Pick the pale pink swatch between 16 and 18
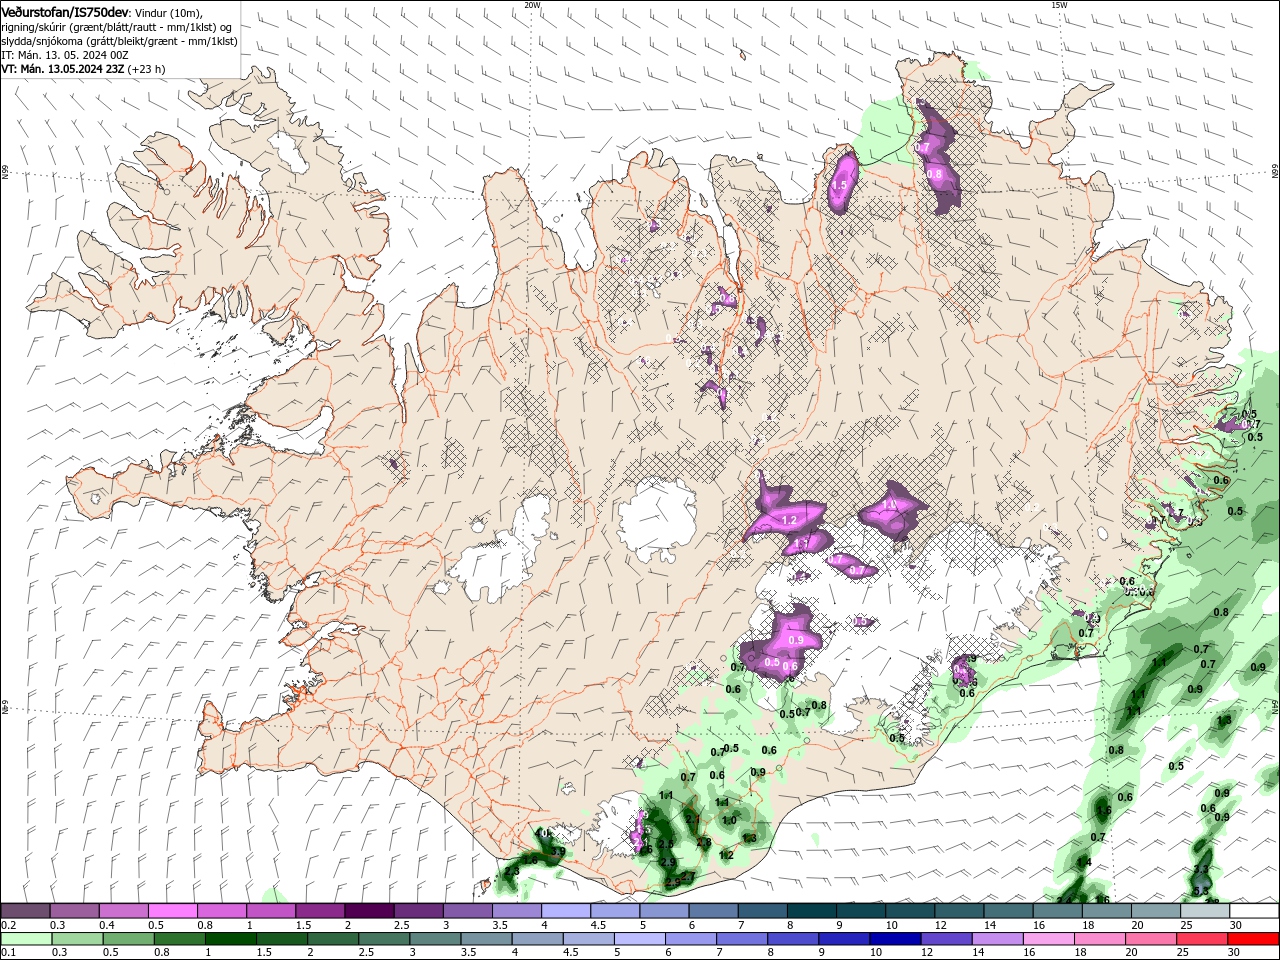1280x960 pixels. coord(1048,939)
